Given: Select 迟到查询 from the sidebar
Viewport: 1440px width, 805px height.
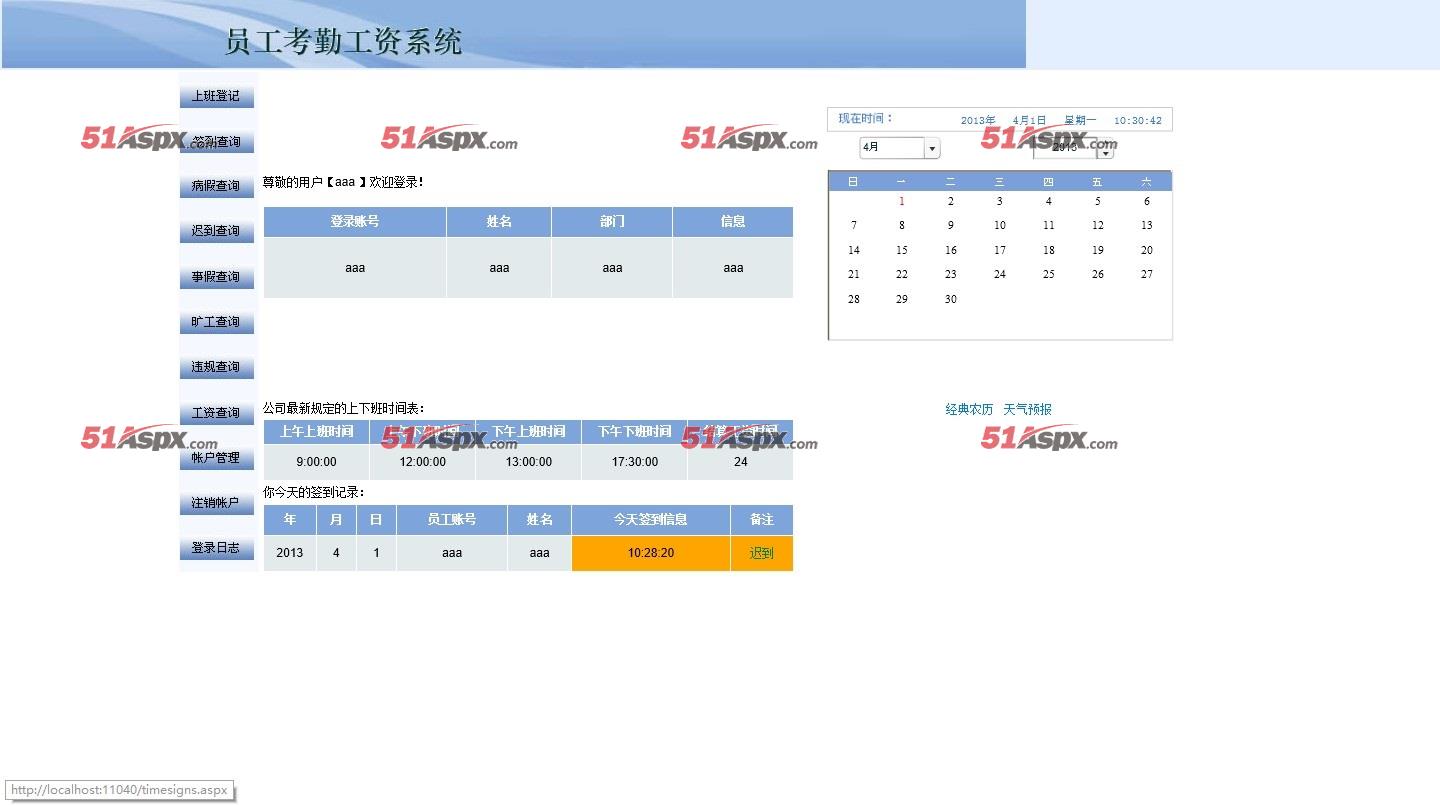Looking at the screenshot, I should (216, 231).
